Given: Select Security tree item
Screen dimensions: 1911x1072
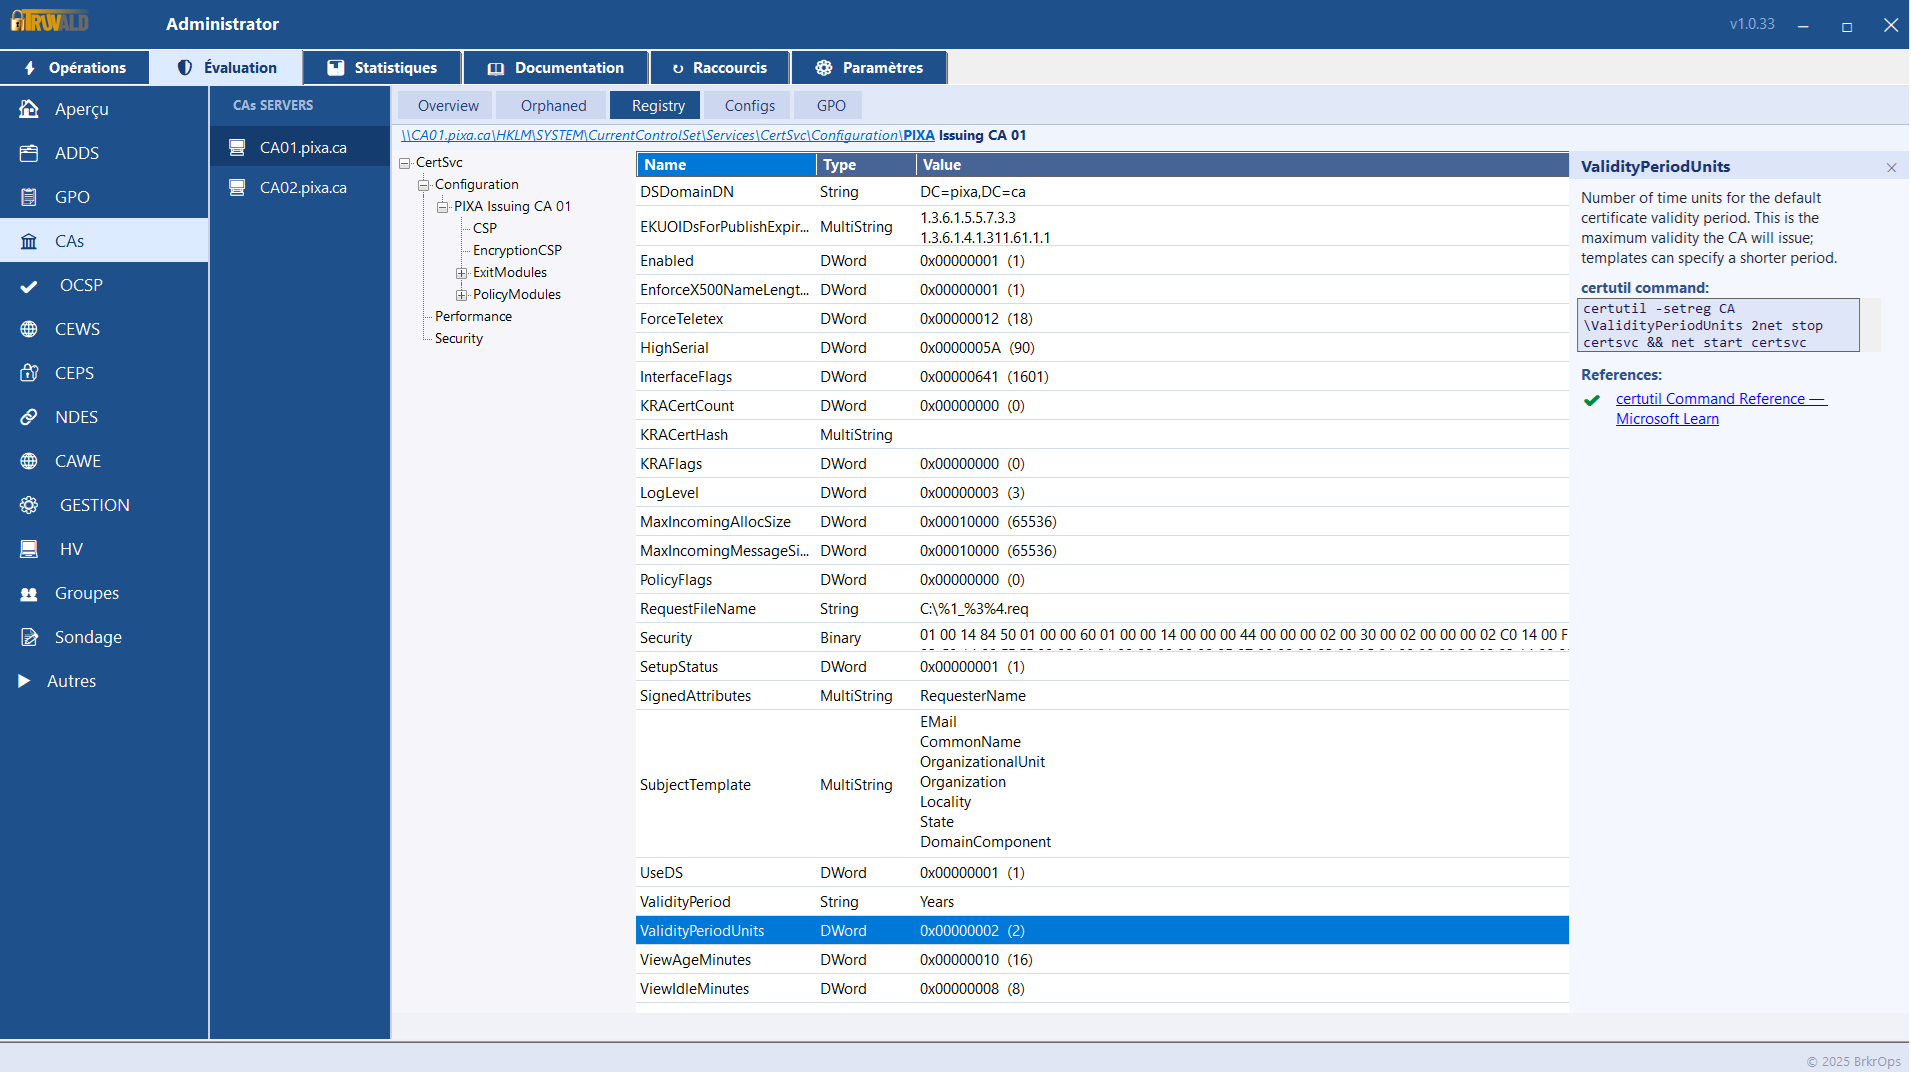Looking at the screenshot, I should 458,338.
